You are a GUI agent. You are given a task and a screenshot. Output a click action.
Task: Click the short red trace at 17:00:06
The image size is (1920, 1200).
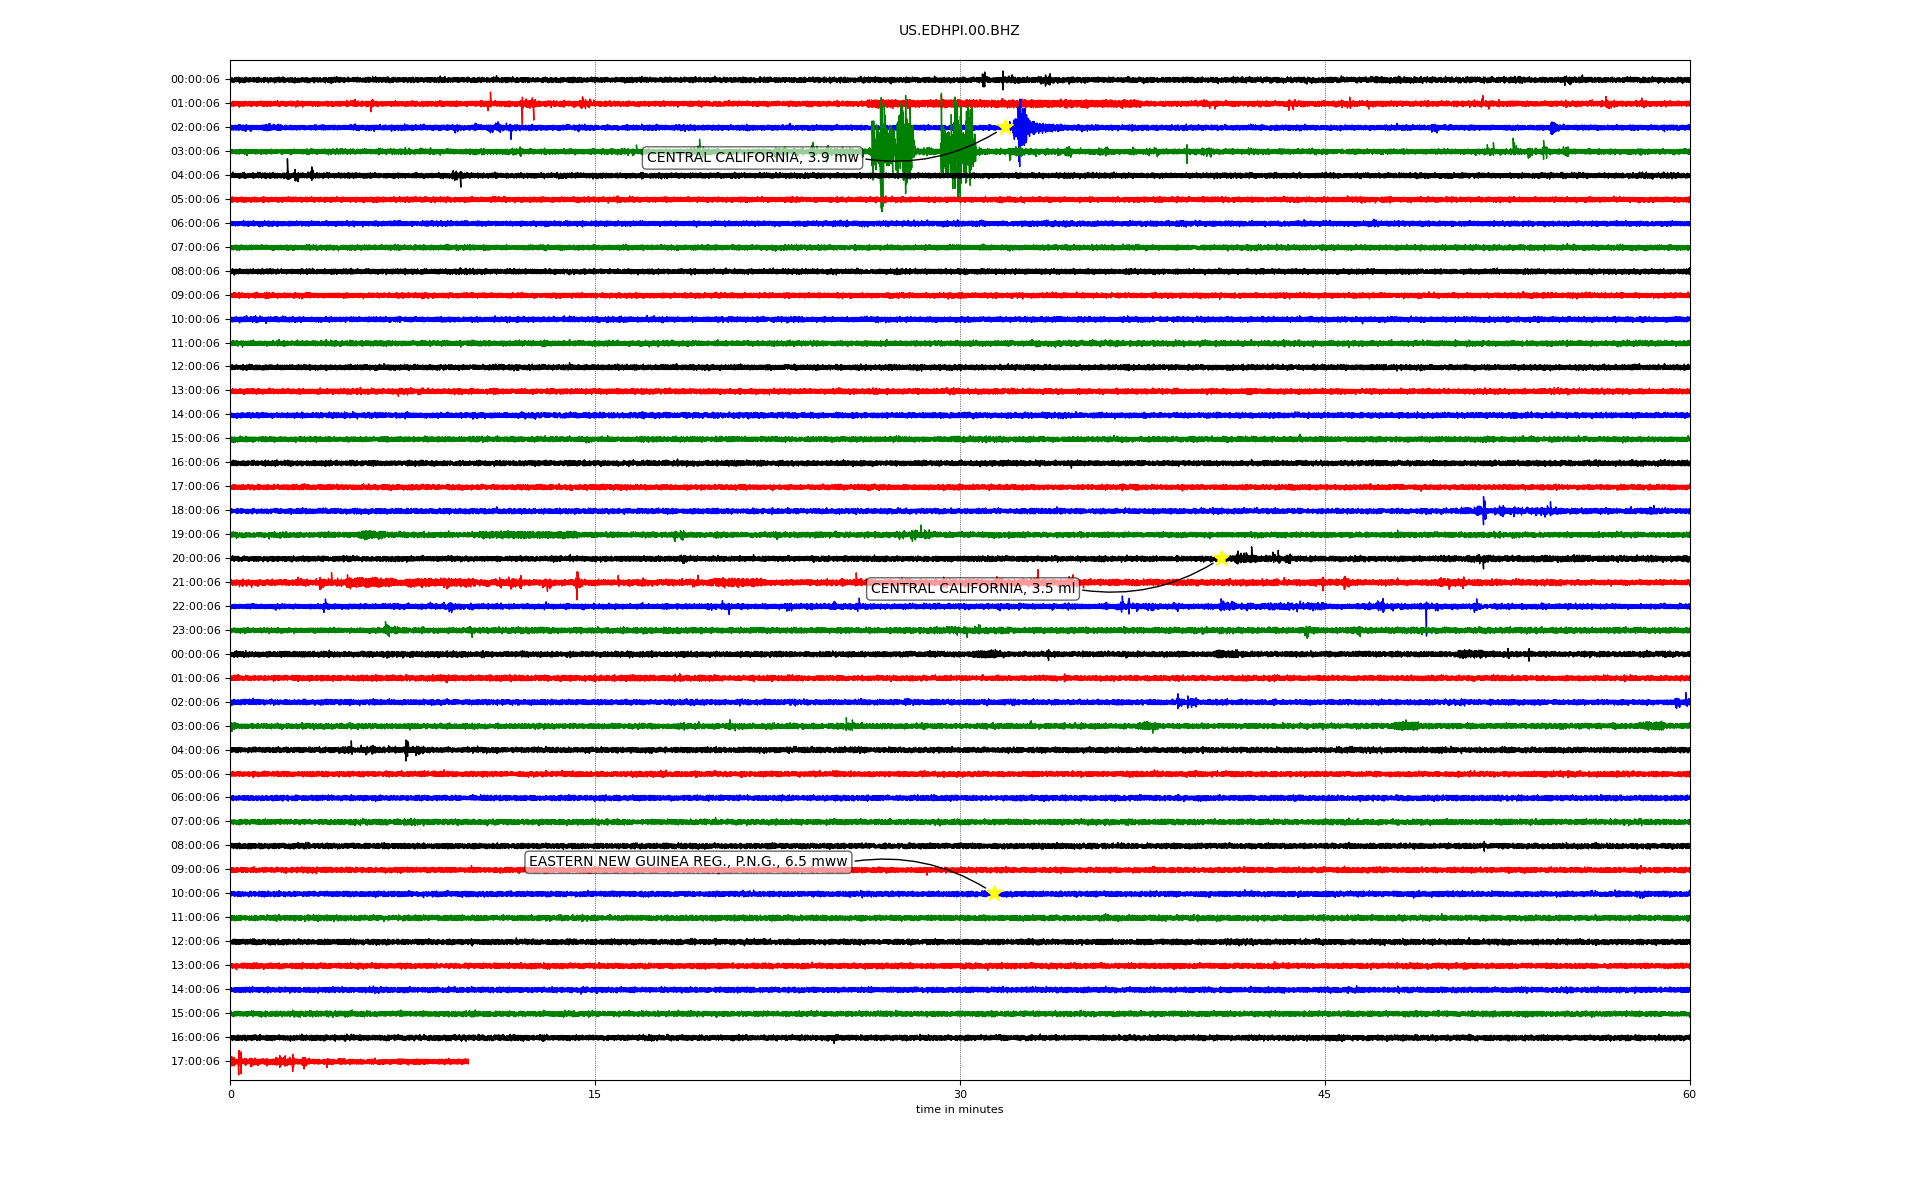(x=350, y=1061)
